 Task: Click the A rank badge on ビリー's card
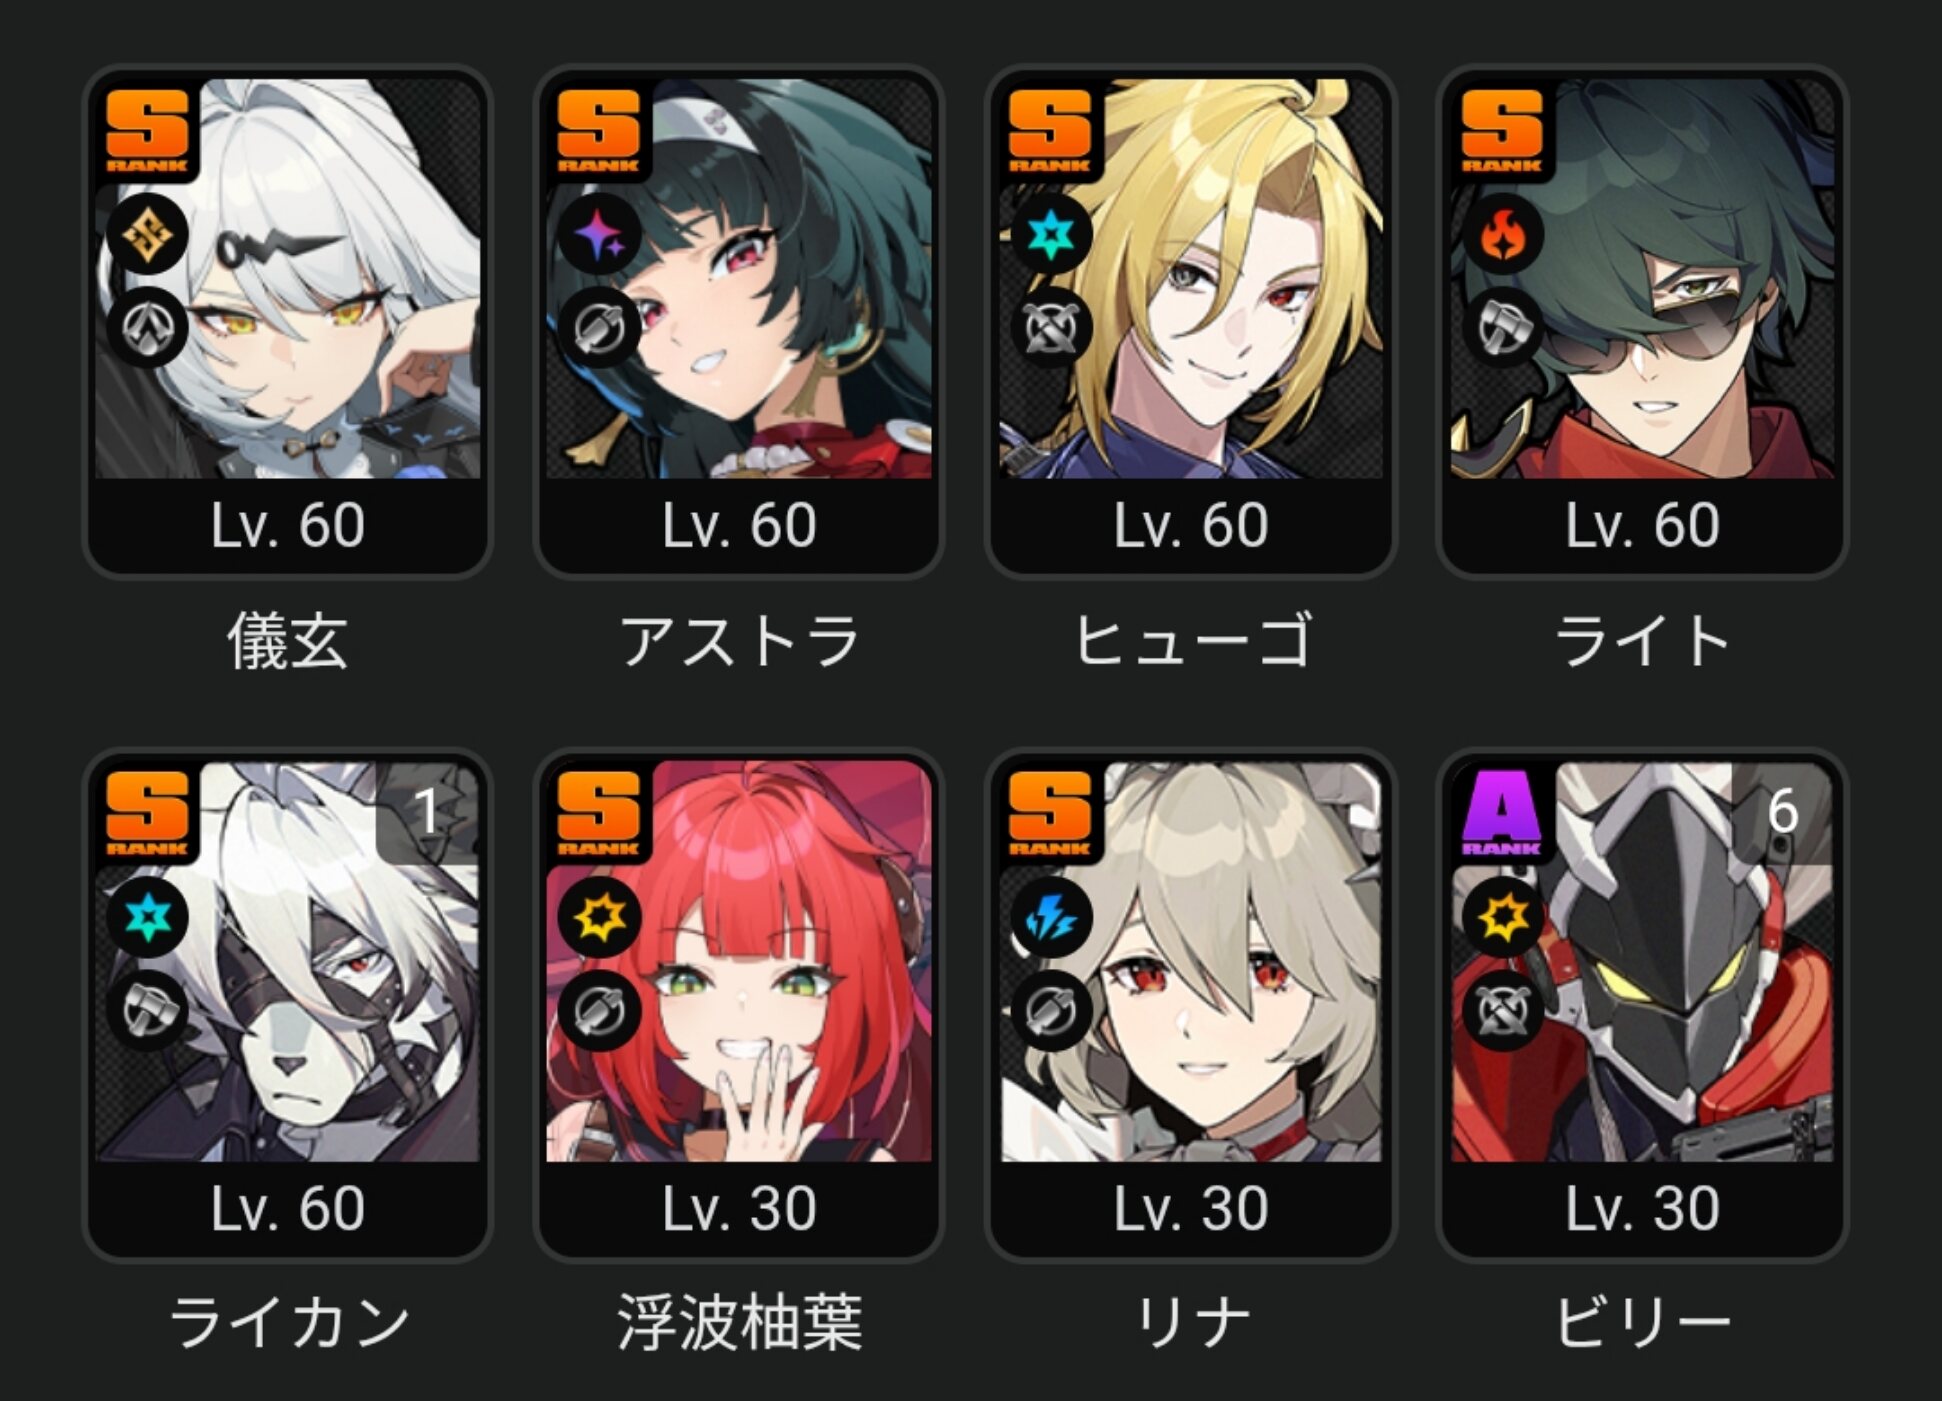[1501, 813]
